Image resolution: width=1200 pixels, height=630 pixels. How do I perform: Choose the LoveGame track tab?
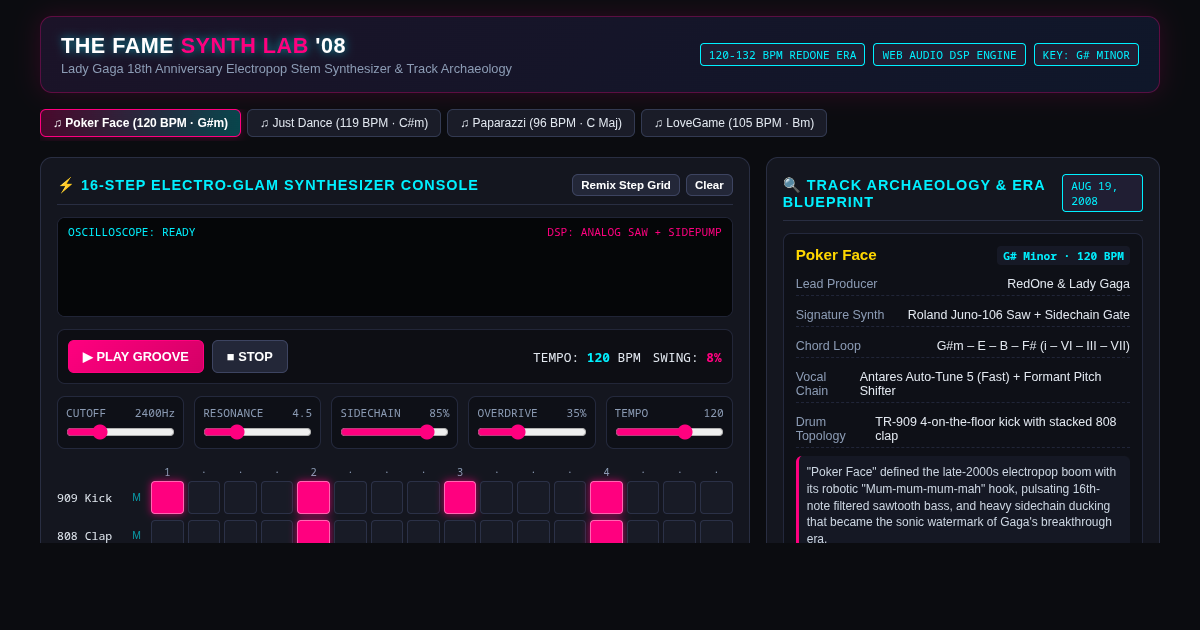pos(734,123)
